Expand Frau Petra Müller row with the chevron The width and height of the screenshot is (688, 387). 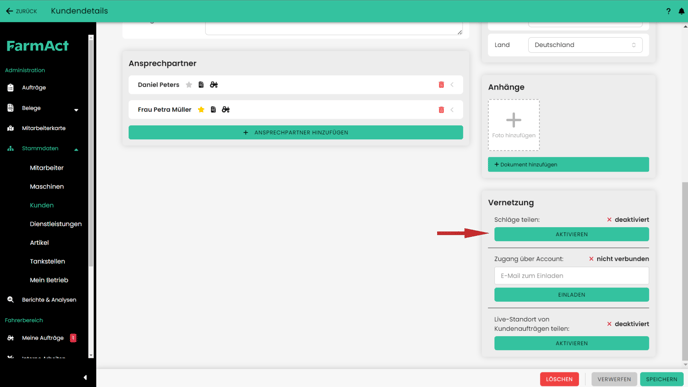(x=452, y=110)
